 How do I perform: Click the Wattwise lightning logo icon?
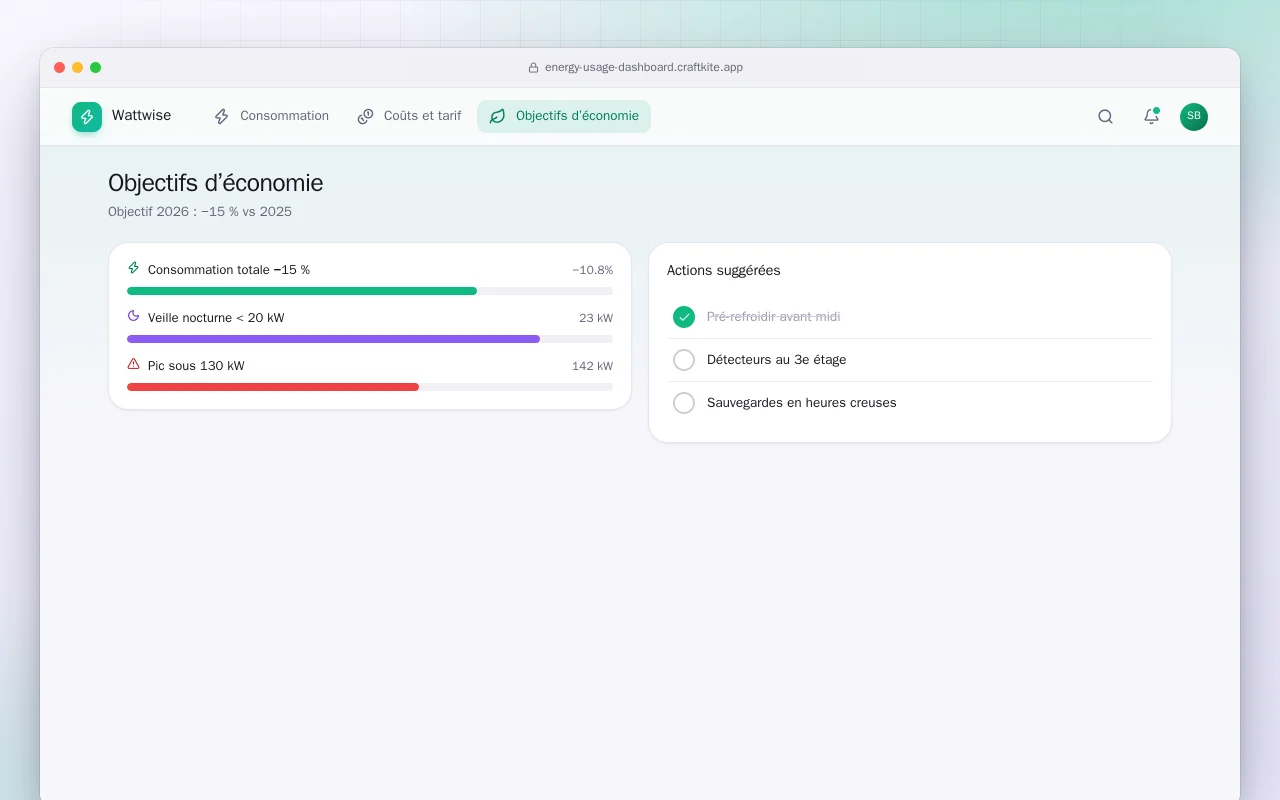87,117
